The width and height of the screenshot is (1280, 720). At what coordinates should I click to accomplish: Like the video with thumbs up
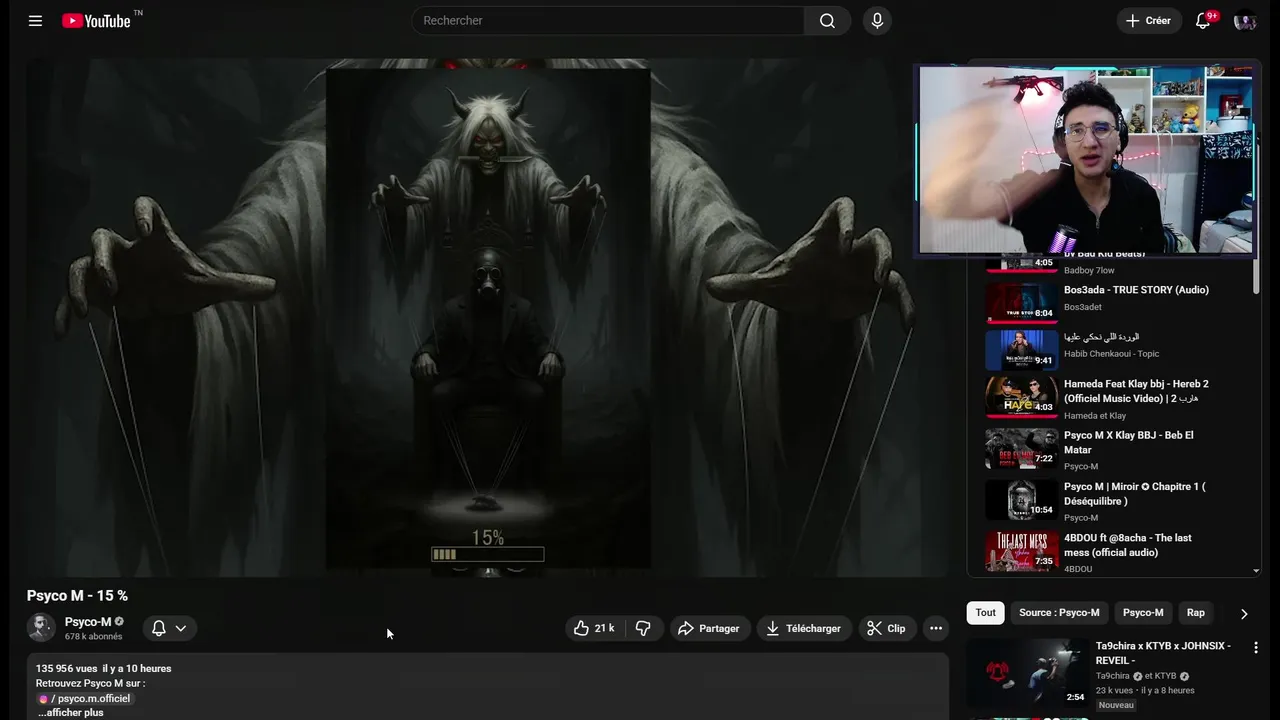coord(595,628)
